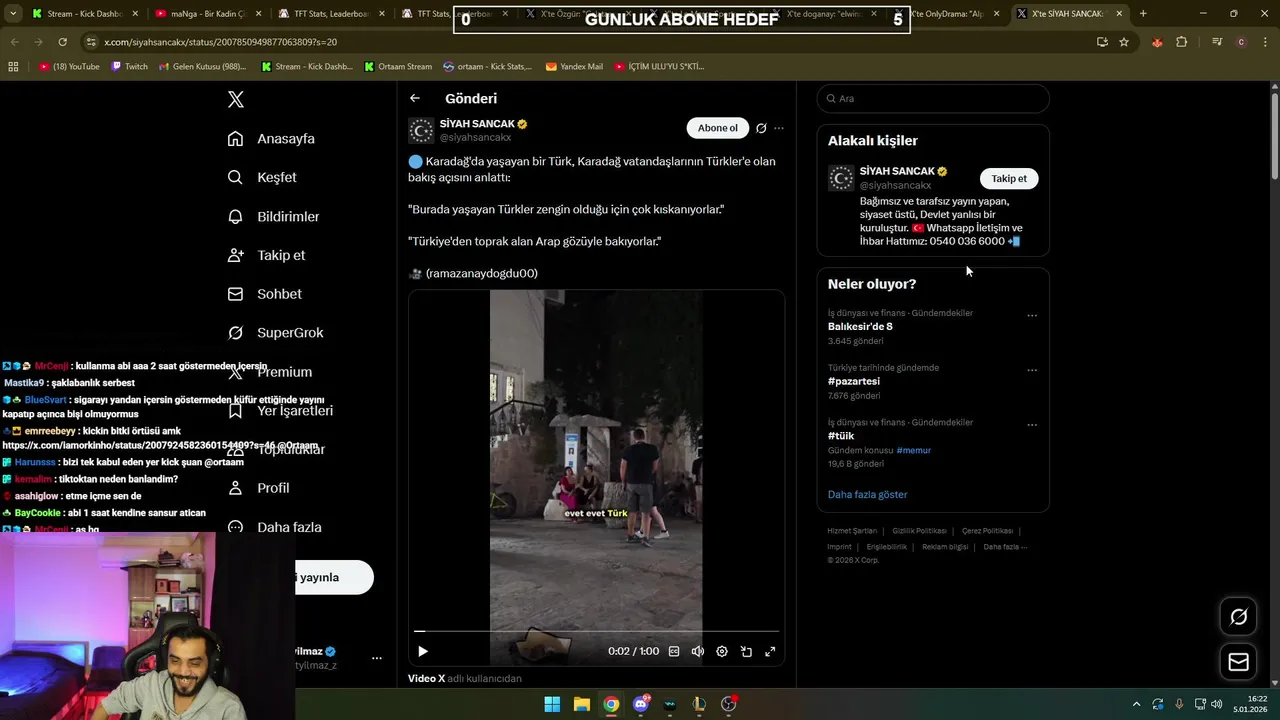Open the tab search dropdown arrow
This screenshot has width=1280, height=720.
click(13, 14)
